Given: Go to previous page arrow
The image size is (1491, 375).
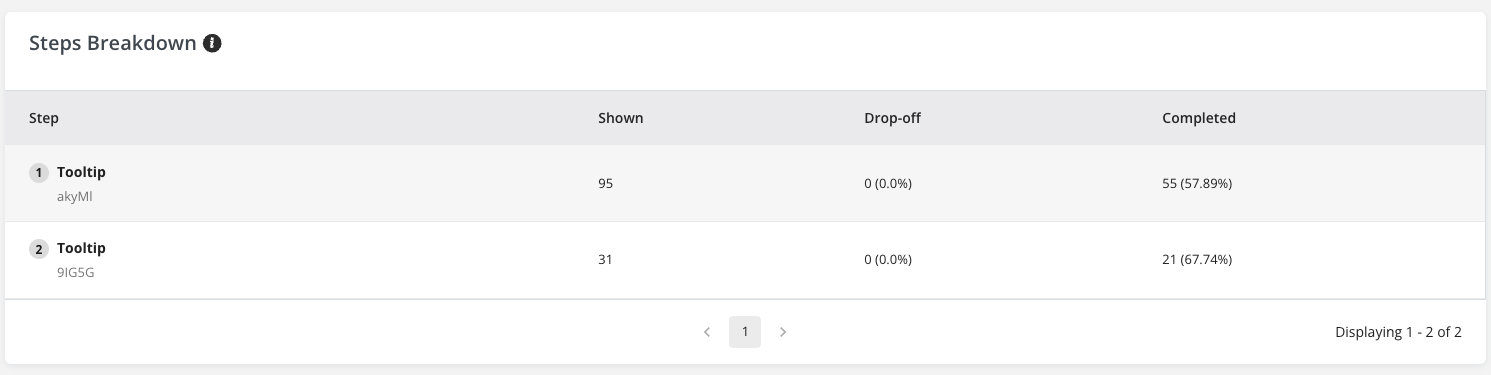Looking at the screenshot, I should point(707,332).
